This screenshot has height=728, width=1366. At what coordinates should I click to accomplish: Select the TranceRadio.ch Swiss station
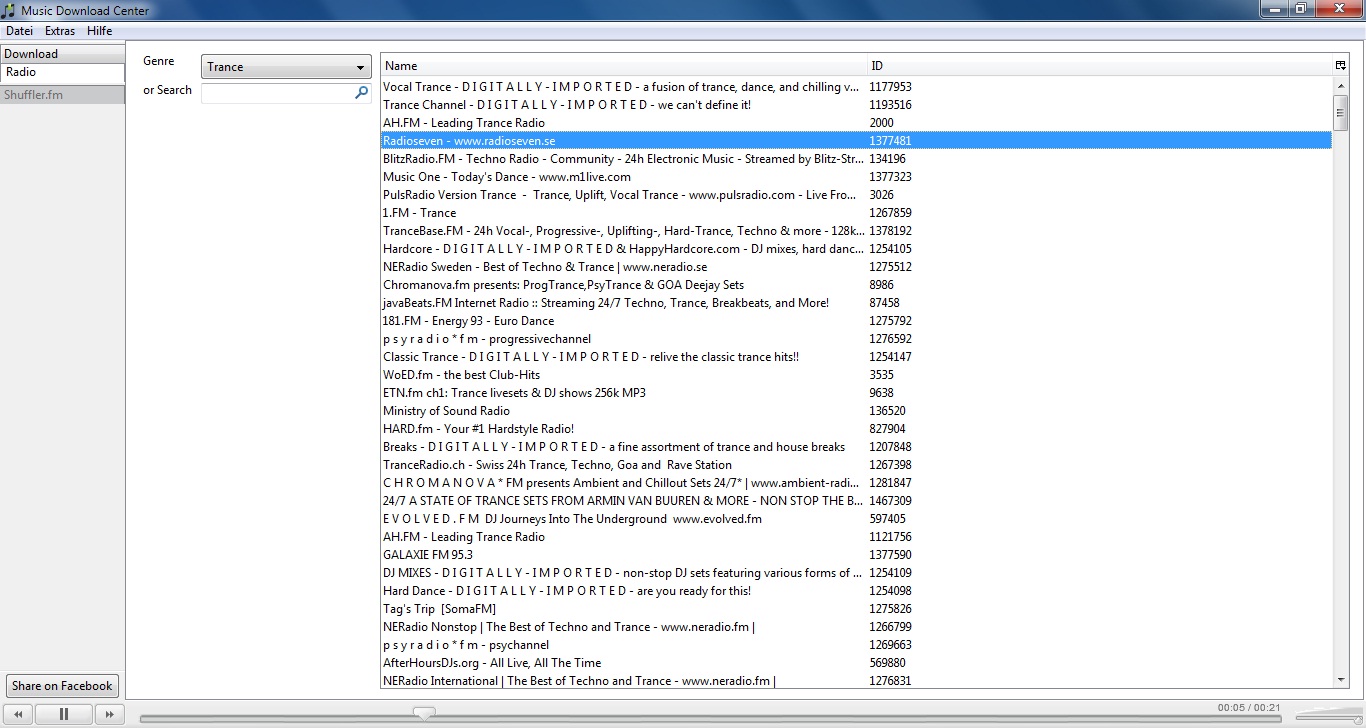[x=857, y=465]
